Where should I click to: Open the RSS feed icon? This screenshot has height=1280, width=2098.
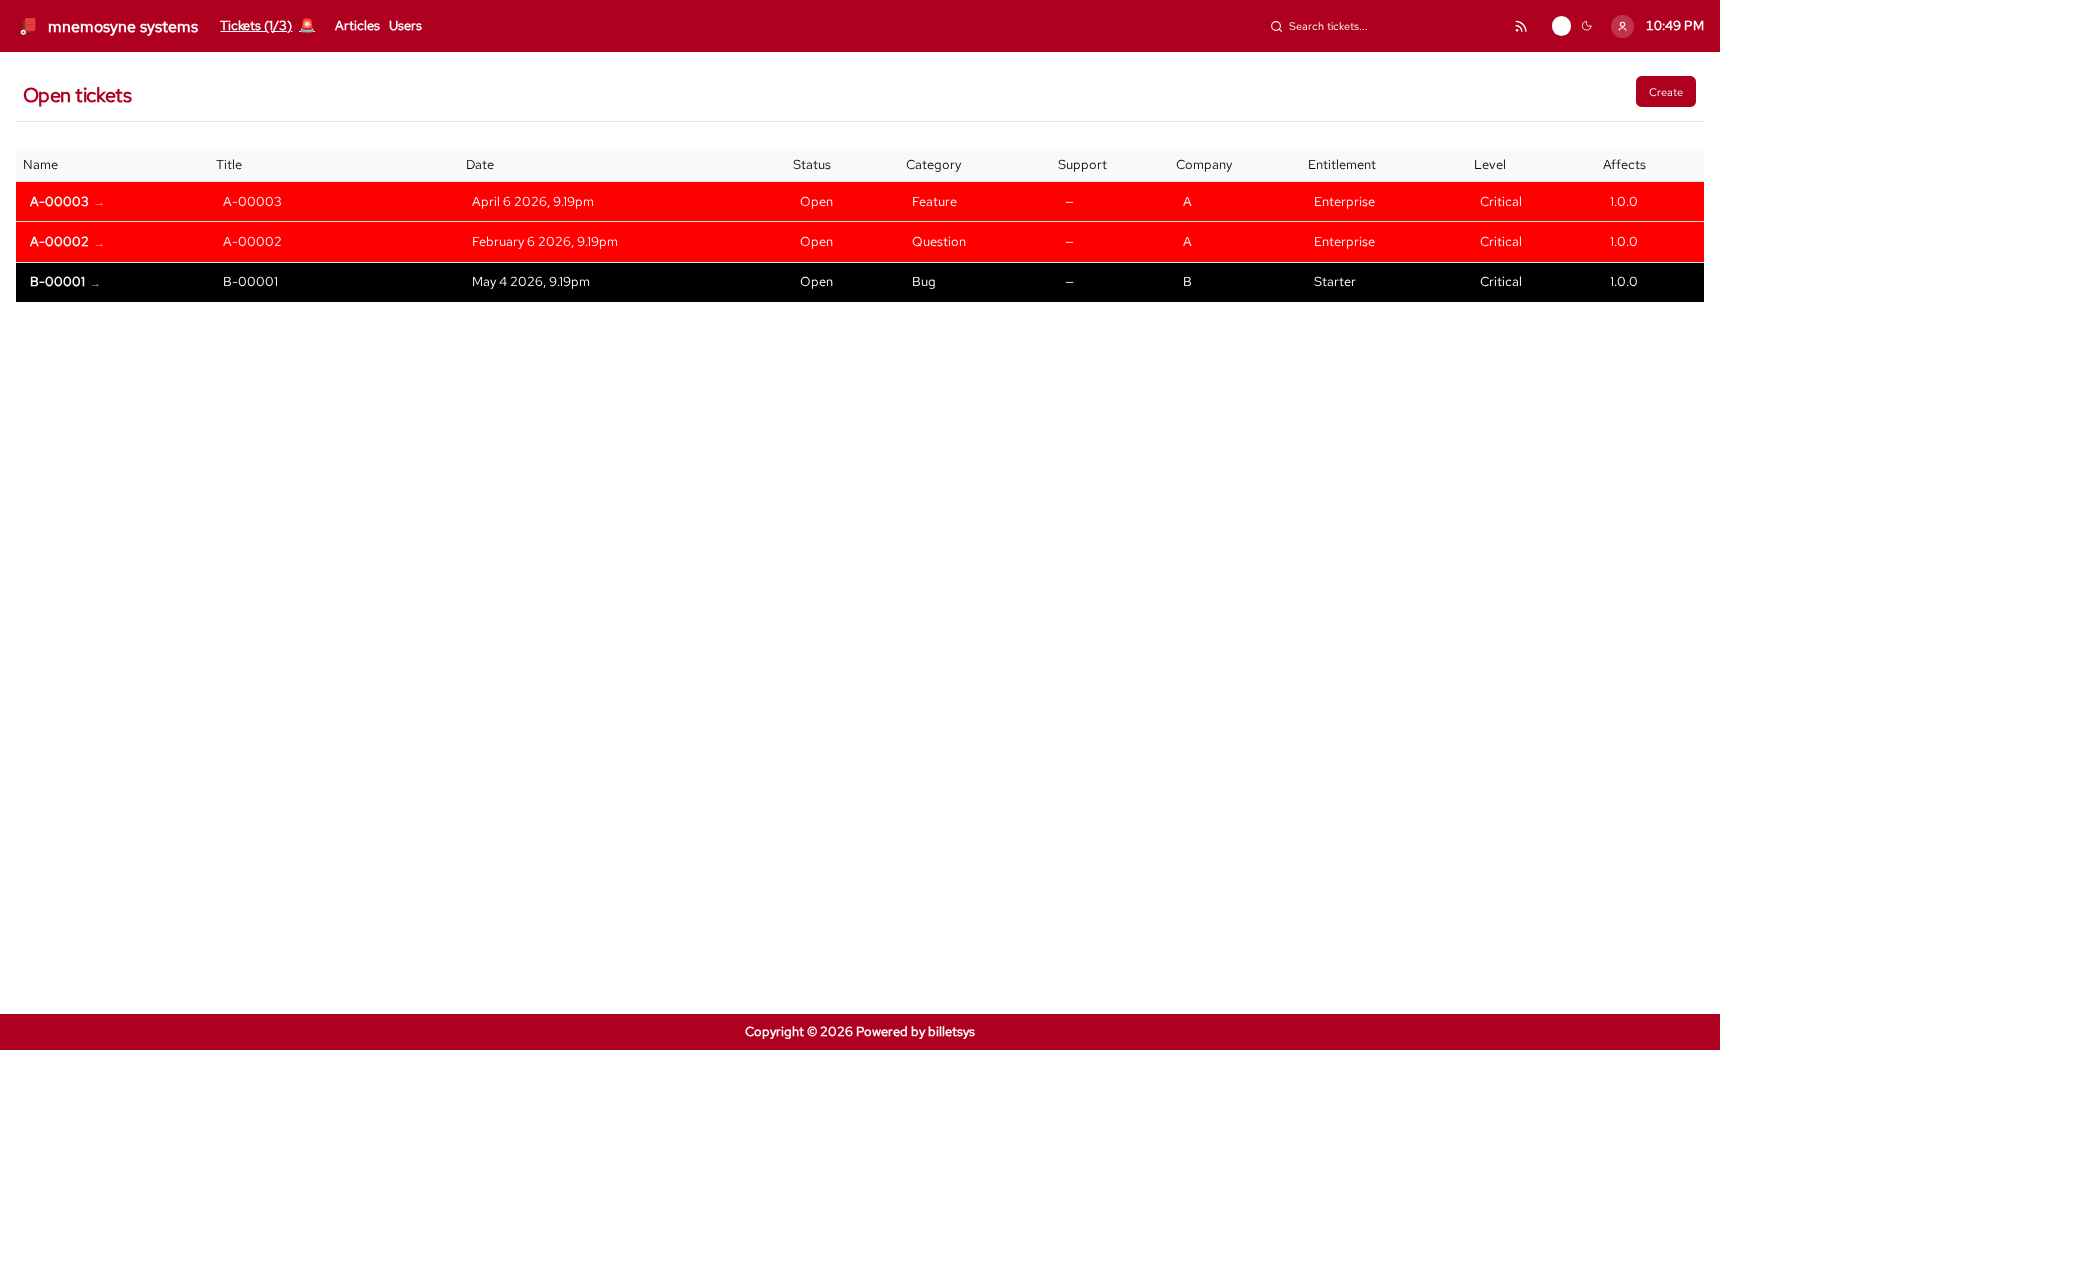click(x=1521, y=27)
